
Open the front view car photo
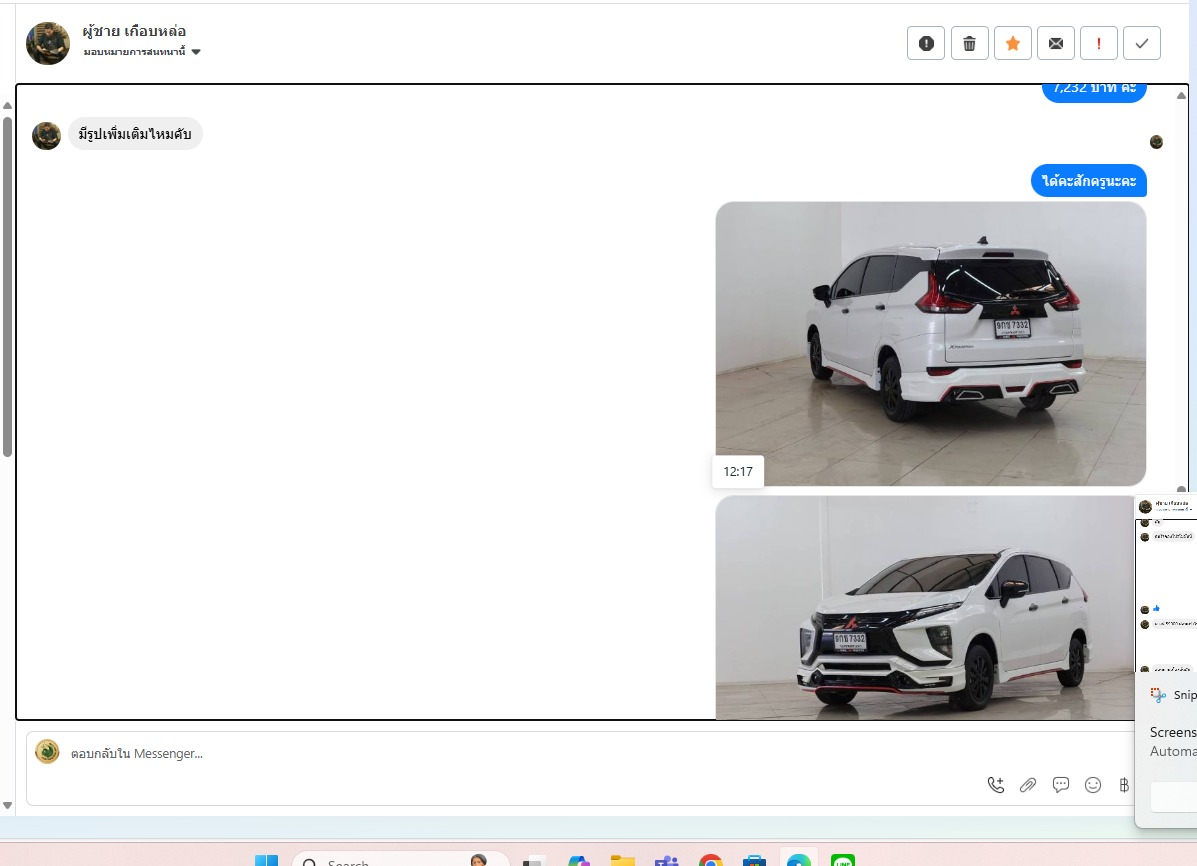pos(925,607)
